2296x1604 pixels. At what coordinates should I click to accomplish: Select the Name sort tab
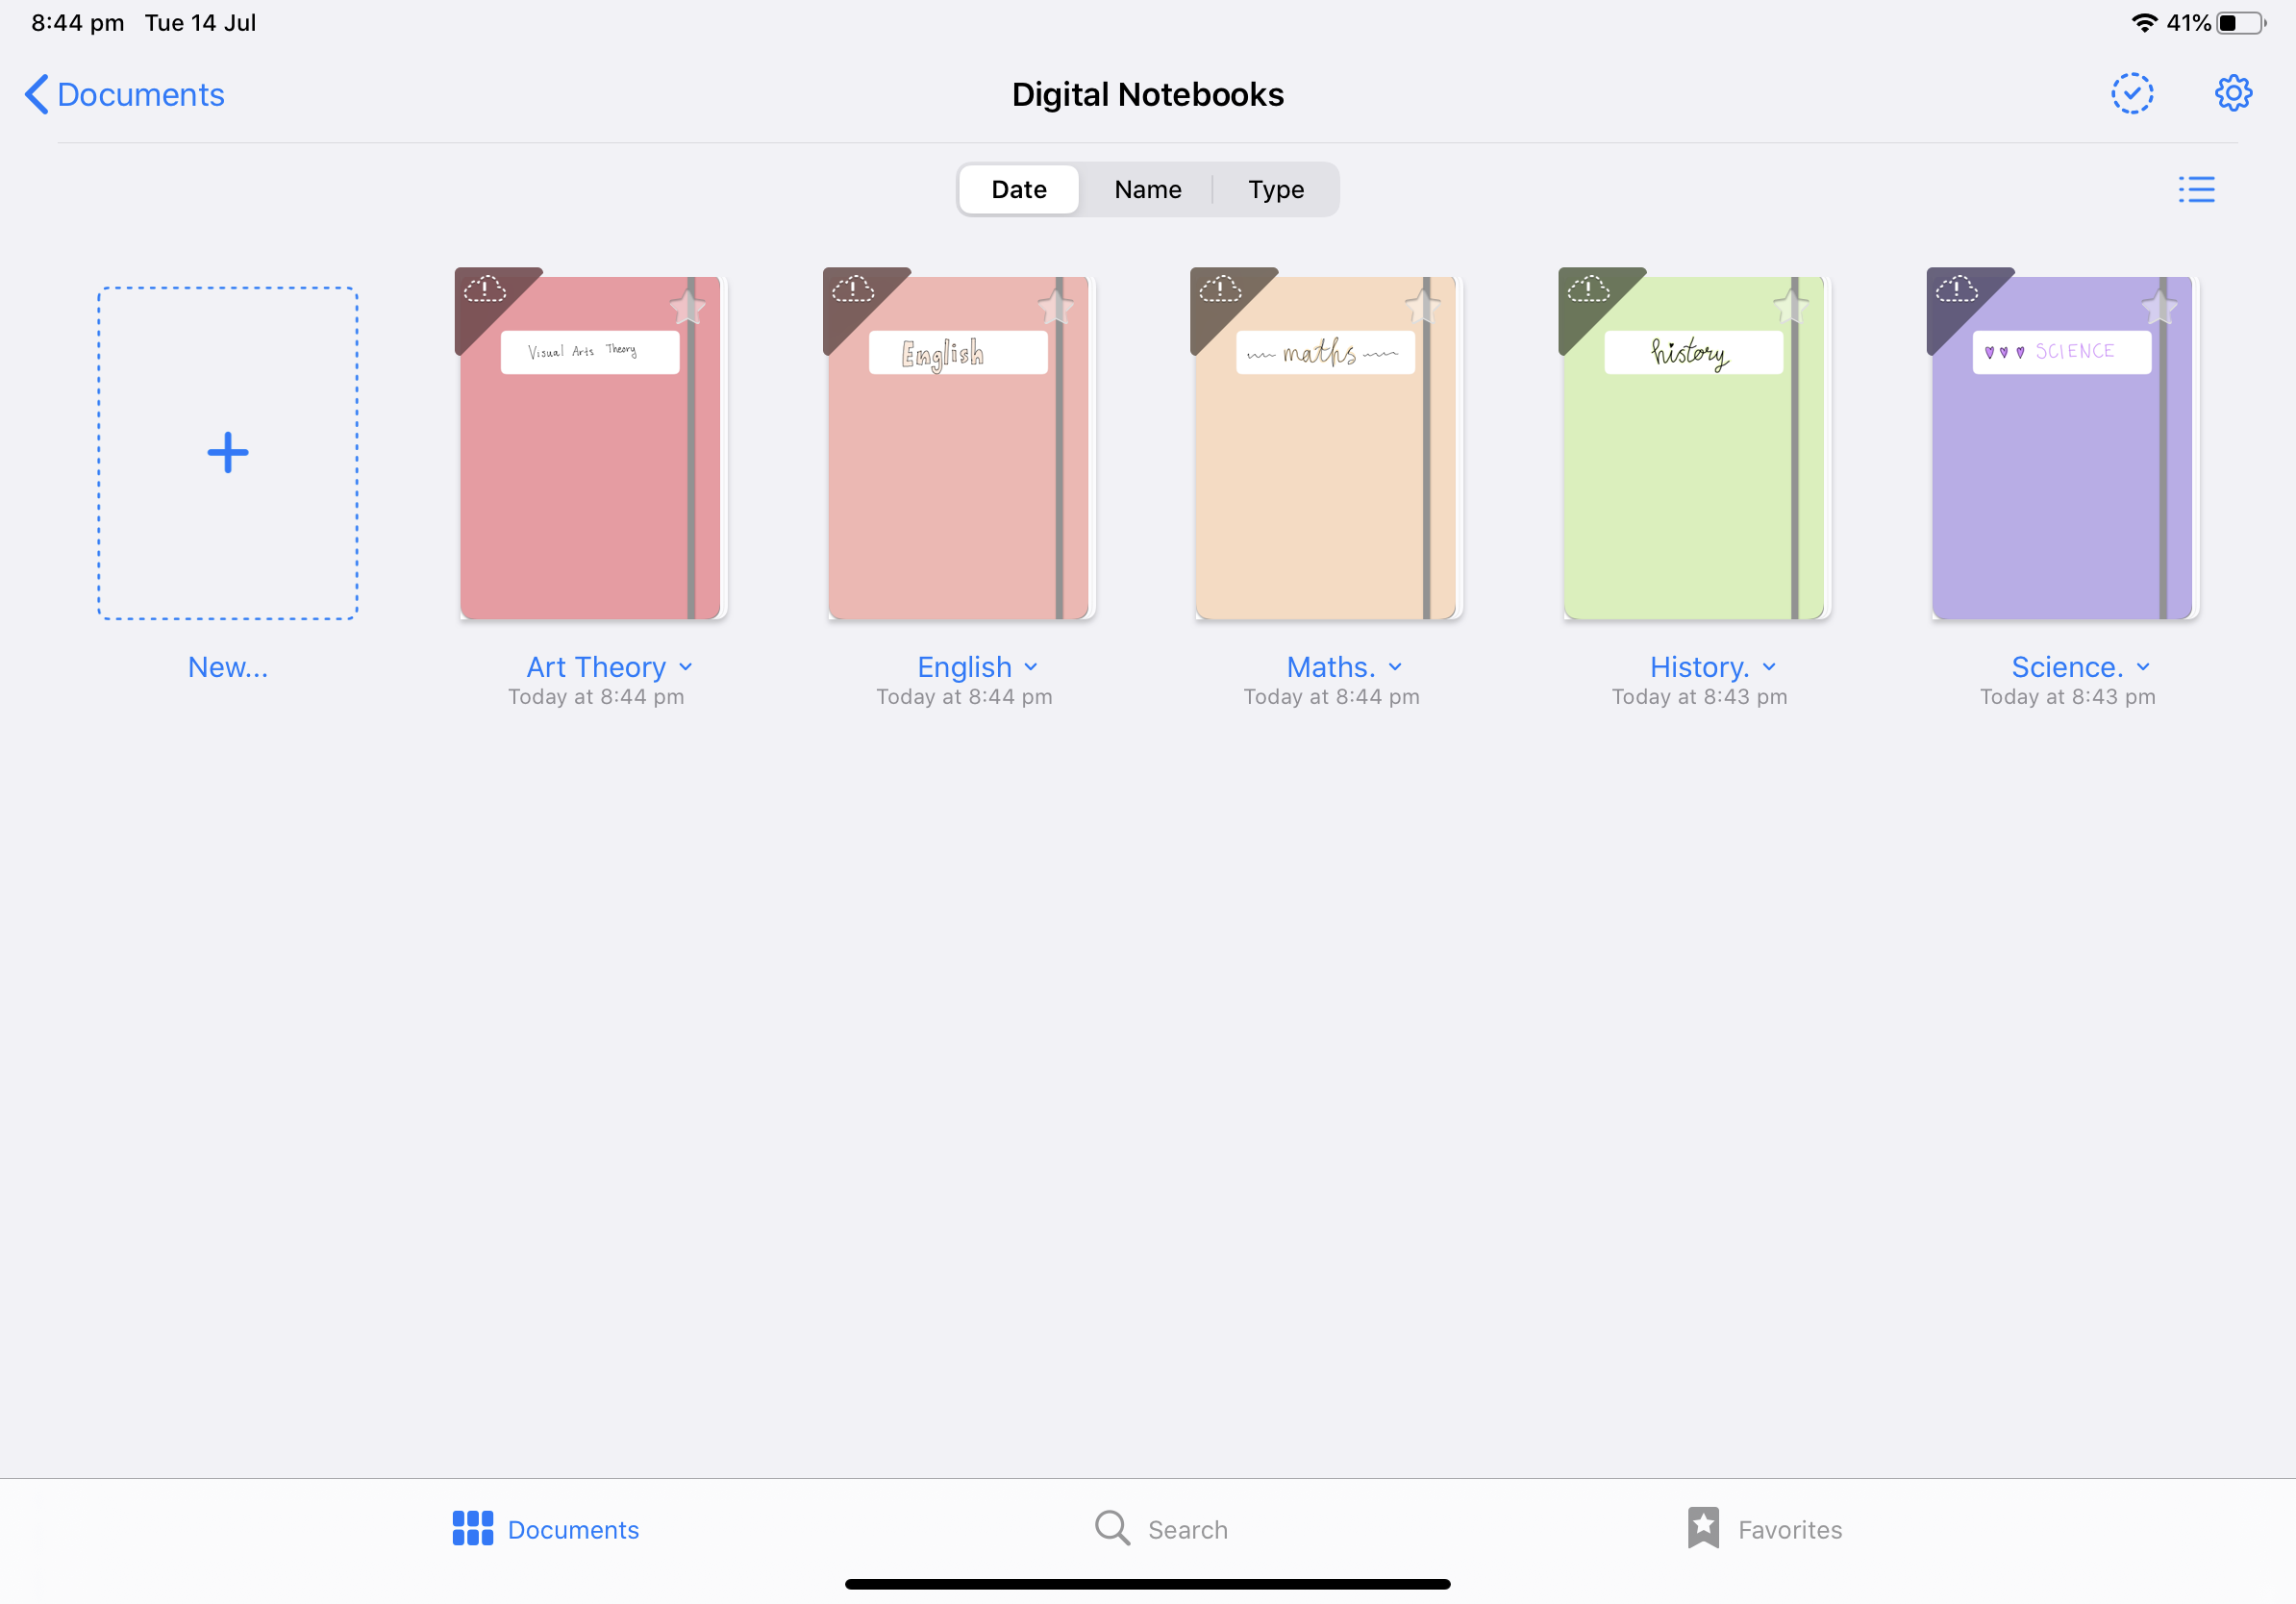coord(1148,188)
